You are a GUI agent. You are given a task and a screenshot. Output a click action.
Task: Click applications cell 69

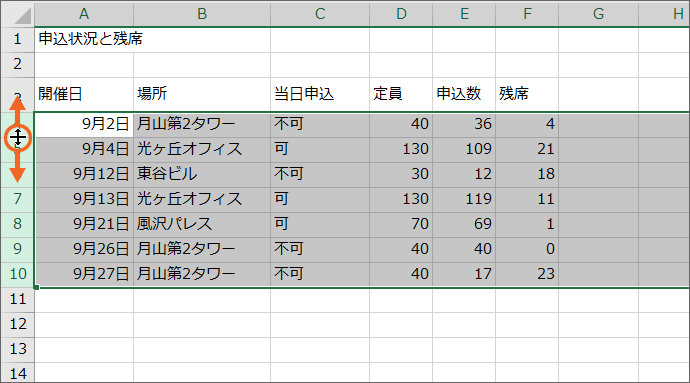(464, 224)
